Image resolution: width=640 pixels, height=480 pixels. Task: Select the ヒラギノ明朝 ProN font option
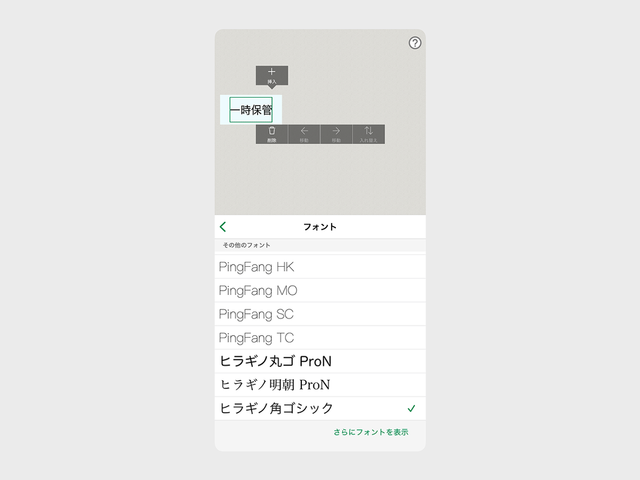coord(320,385)
